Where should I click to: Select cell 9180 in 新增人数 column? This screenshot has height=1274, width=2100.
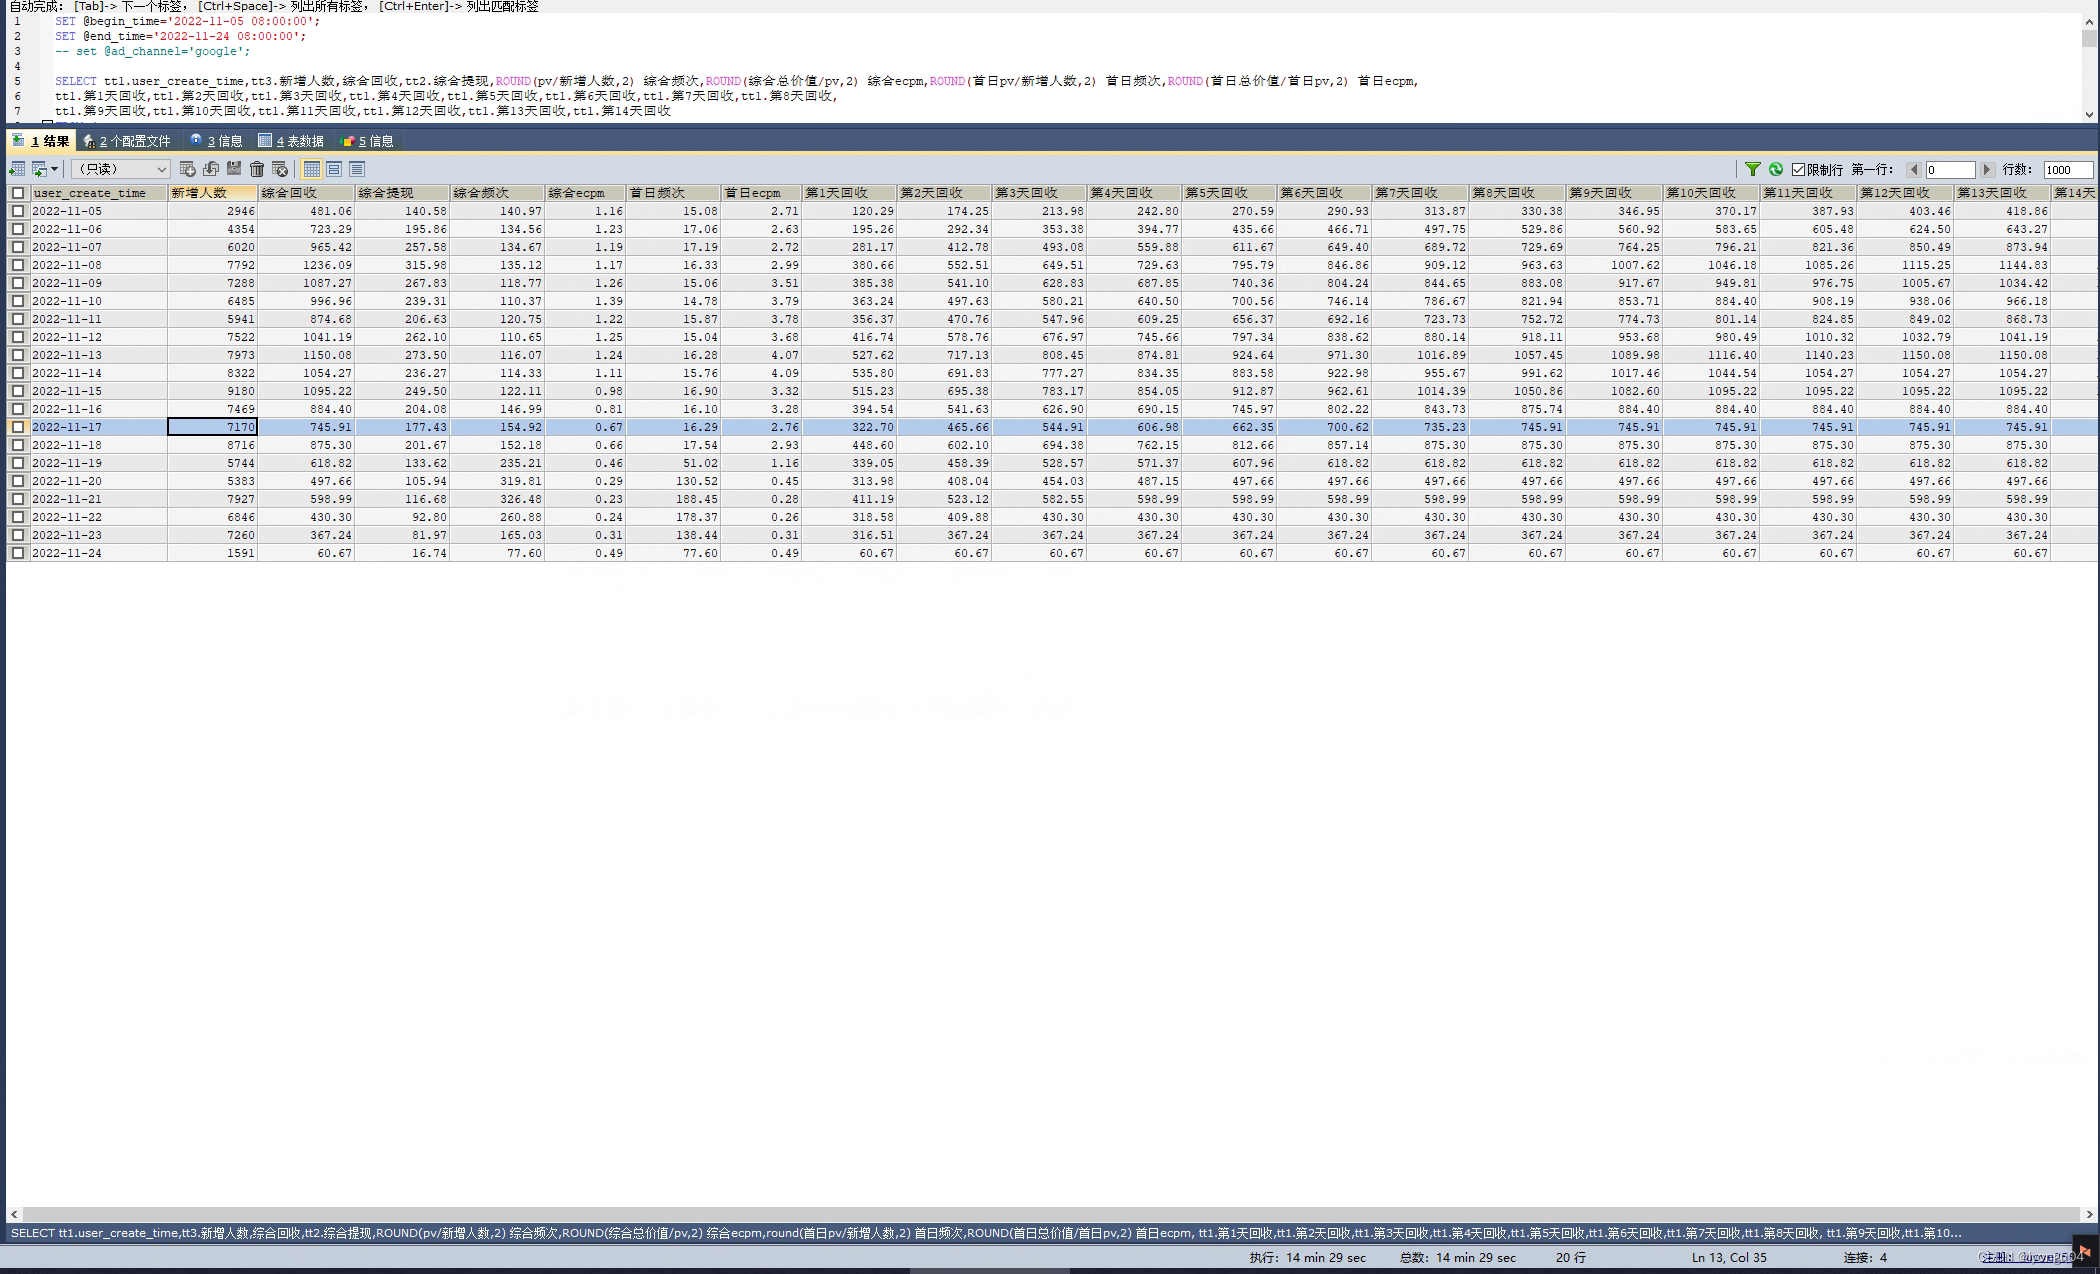coord(212,391)
